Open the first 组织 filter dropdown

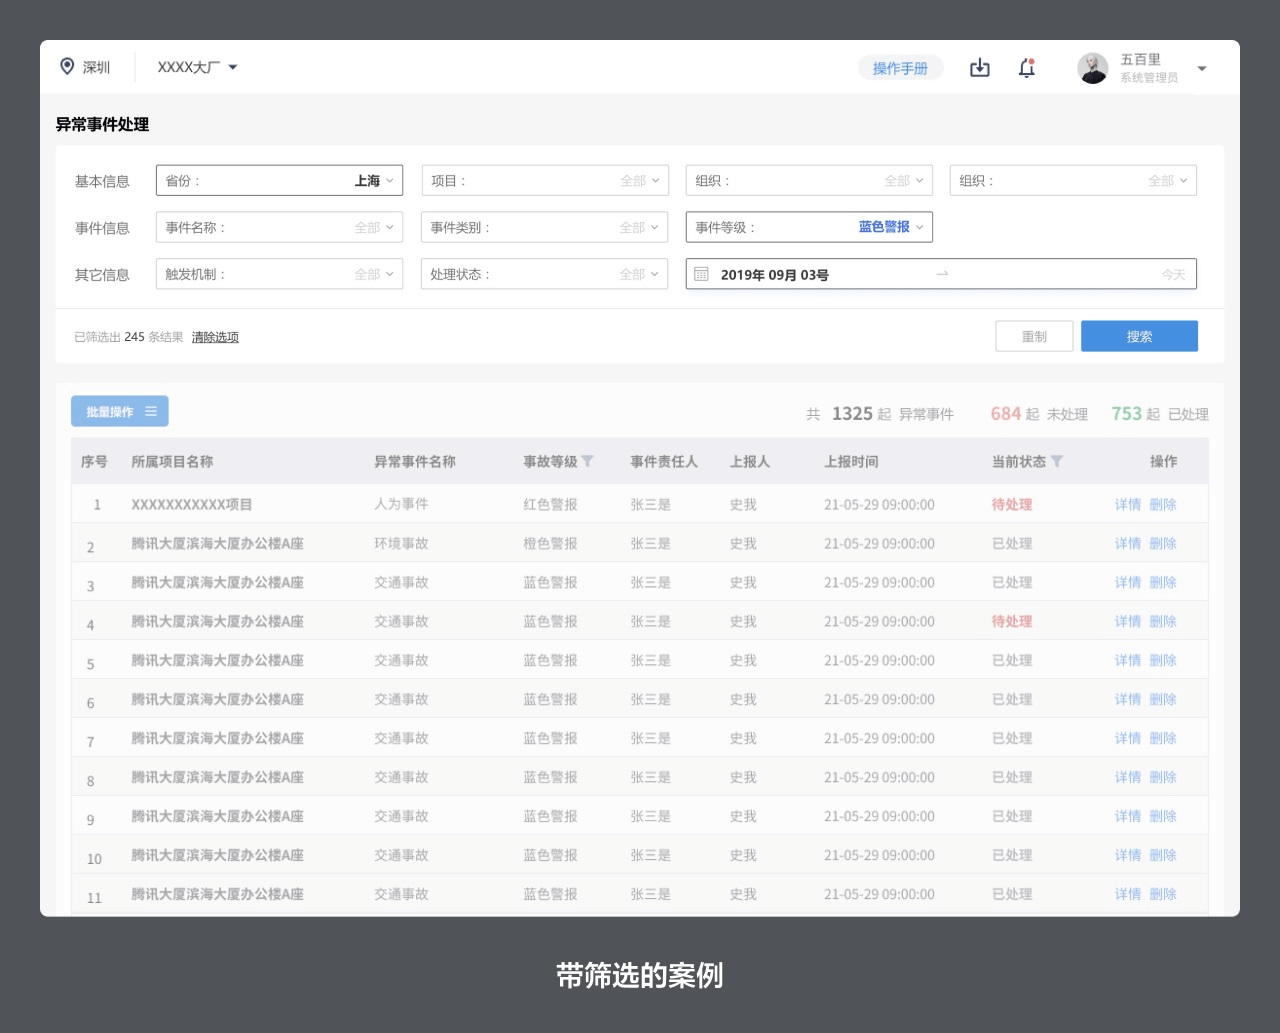809,181
